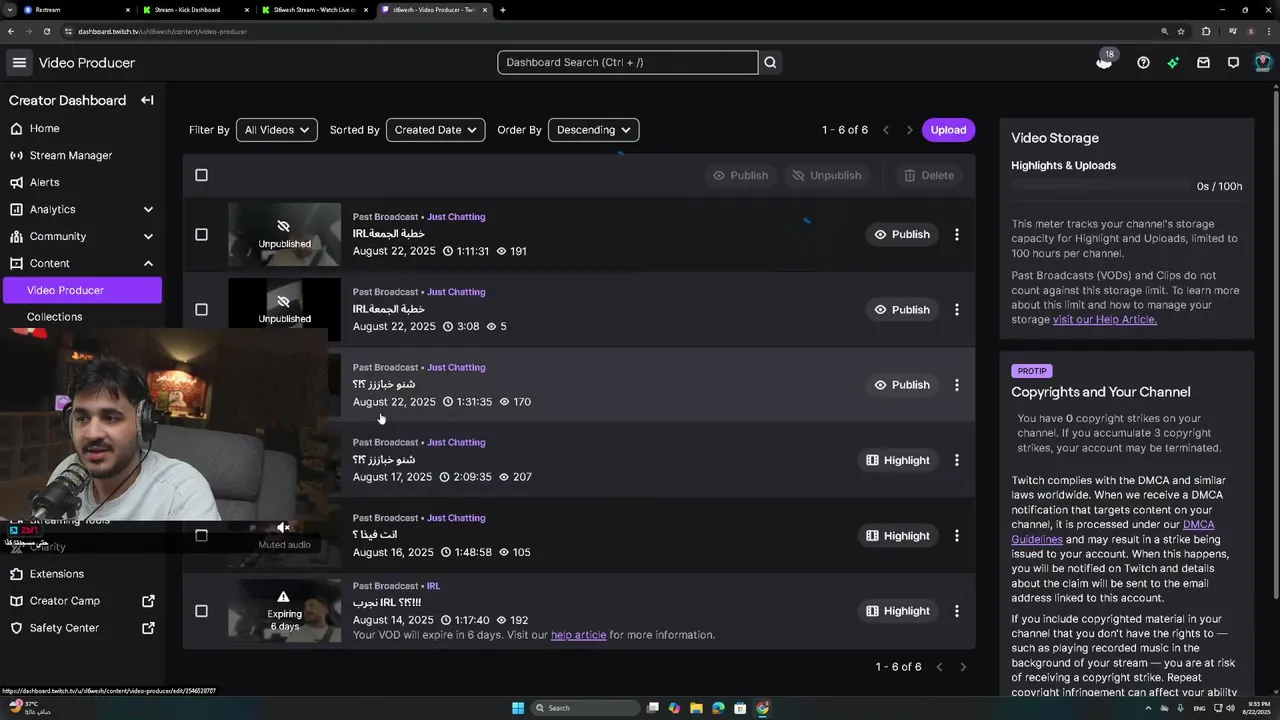Open the Created Date sort dropdown
Viewport: 1280px width, 720px height.
(x=435, y=130)
